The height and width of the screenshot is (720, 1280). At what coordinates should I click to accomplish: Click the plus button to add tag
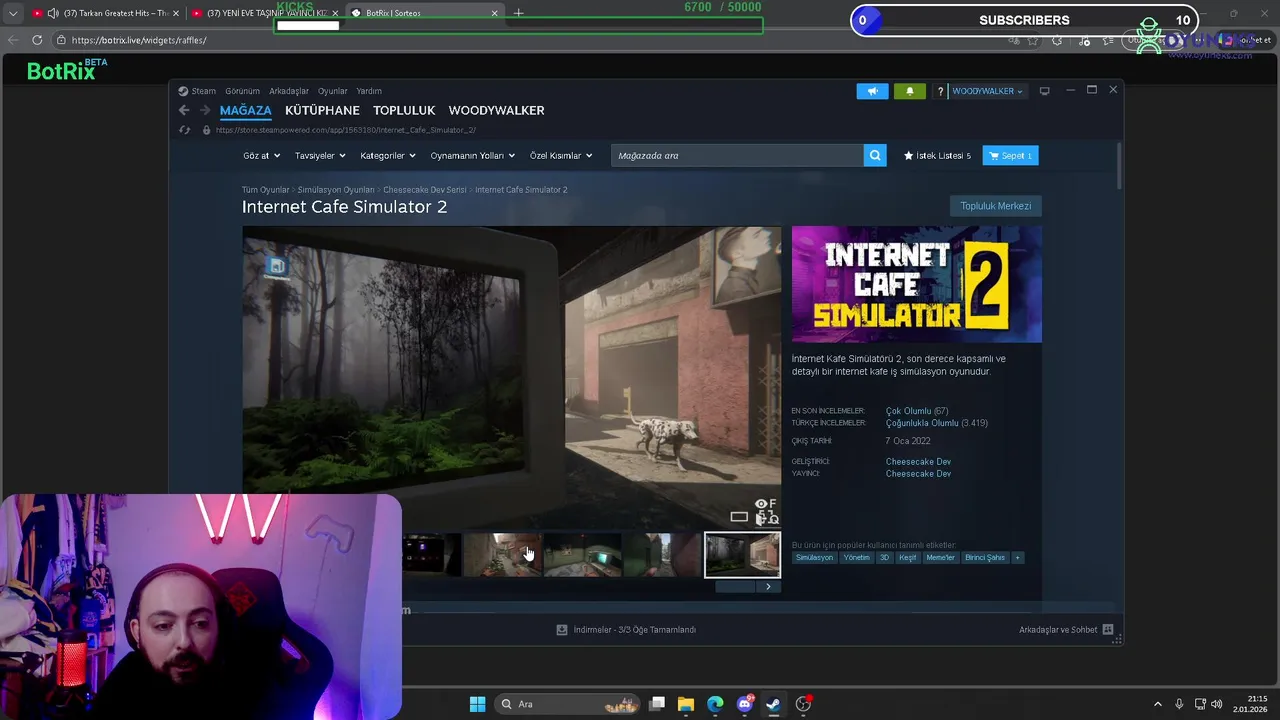tap(1017, 558)
